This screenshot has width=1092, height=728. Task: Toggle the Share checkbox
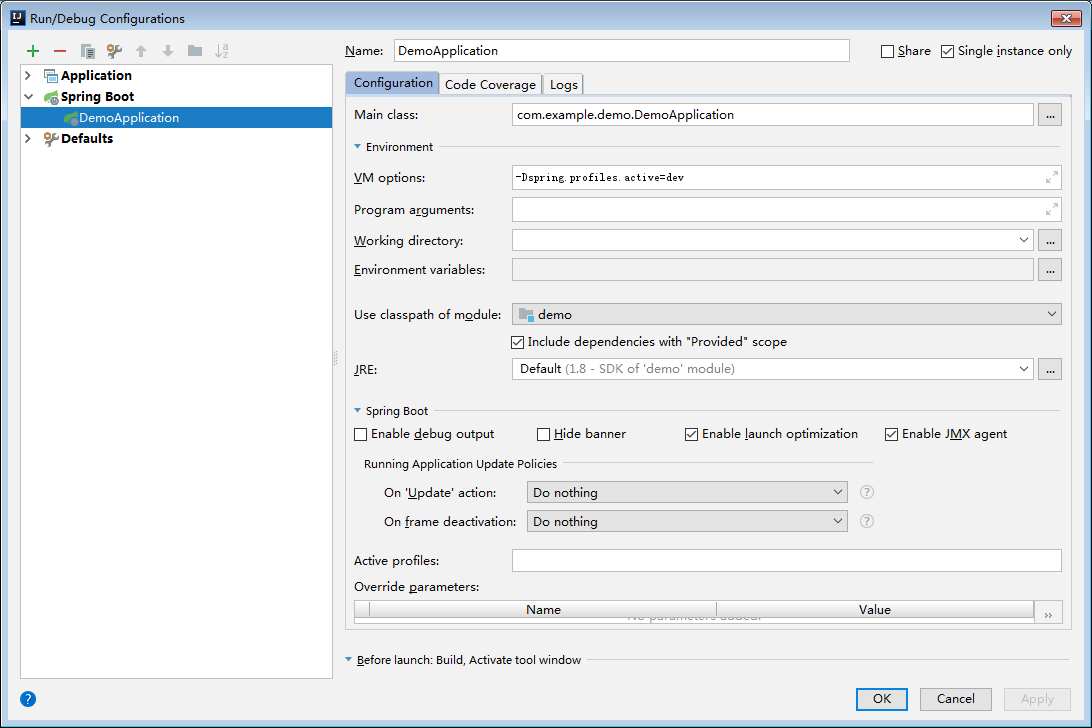click(887, 52)
